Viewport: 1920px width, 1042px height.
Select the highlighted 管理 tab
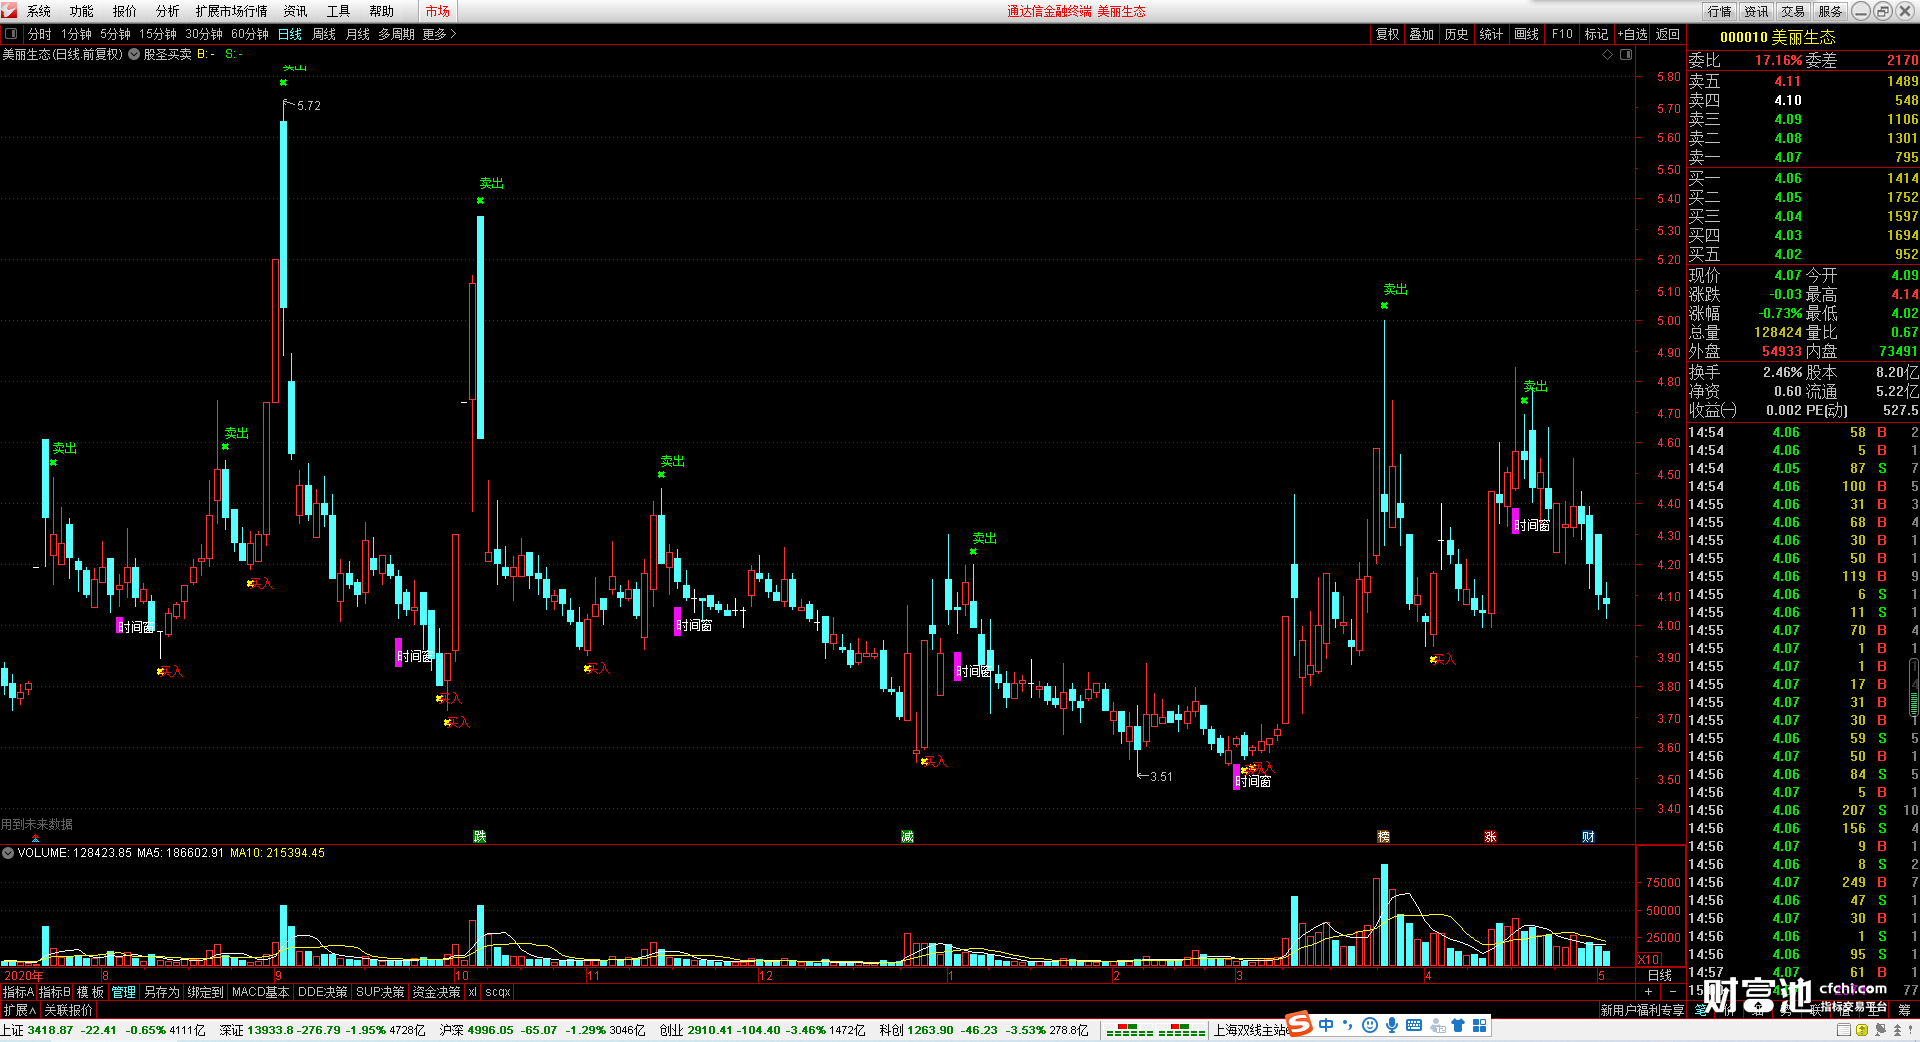pyautogui.click(x=123, y=992)
